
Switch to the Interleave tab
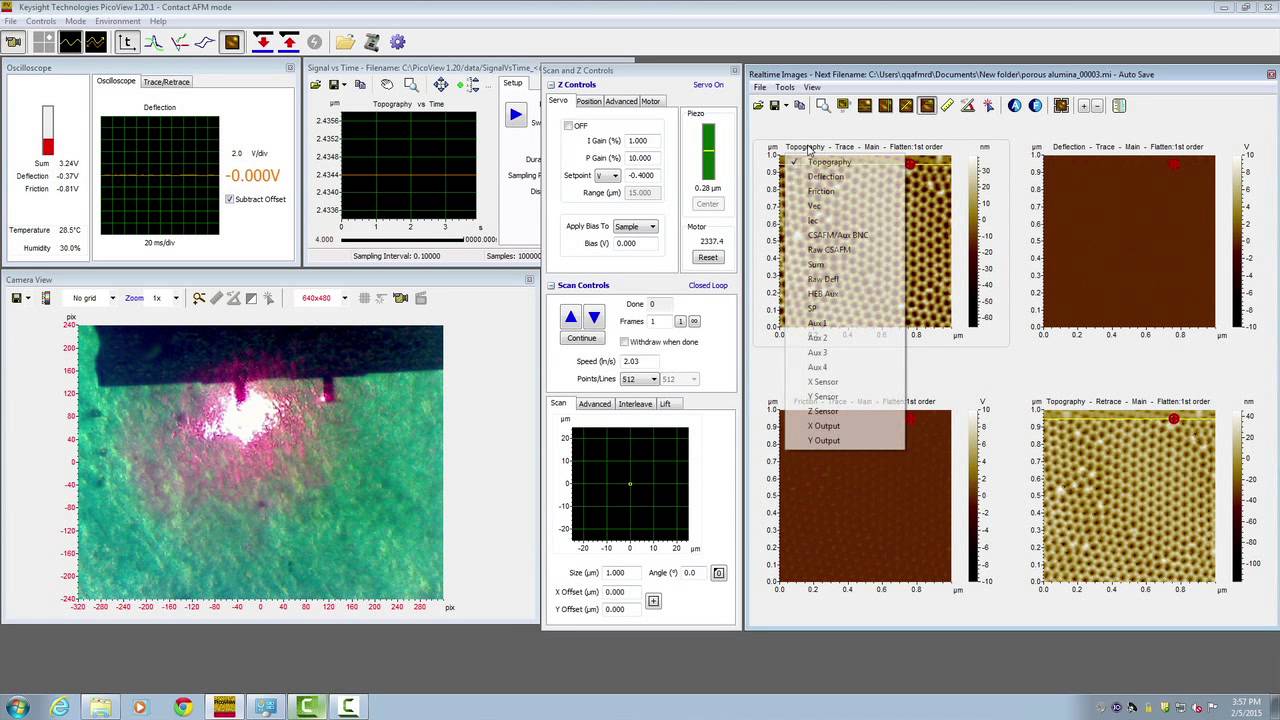click(635, 404)
